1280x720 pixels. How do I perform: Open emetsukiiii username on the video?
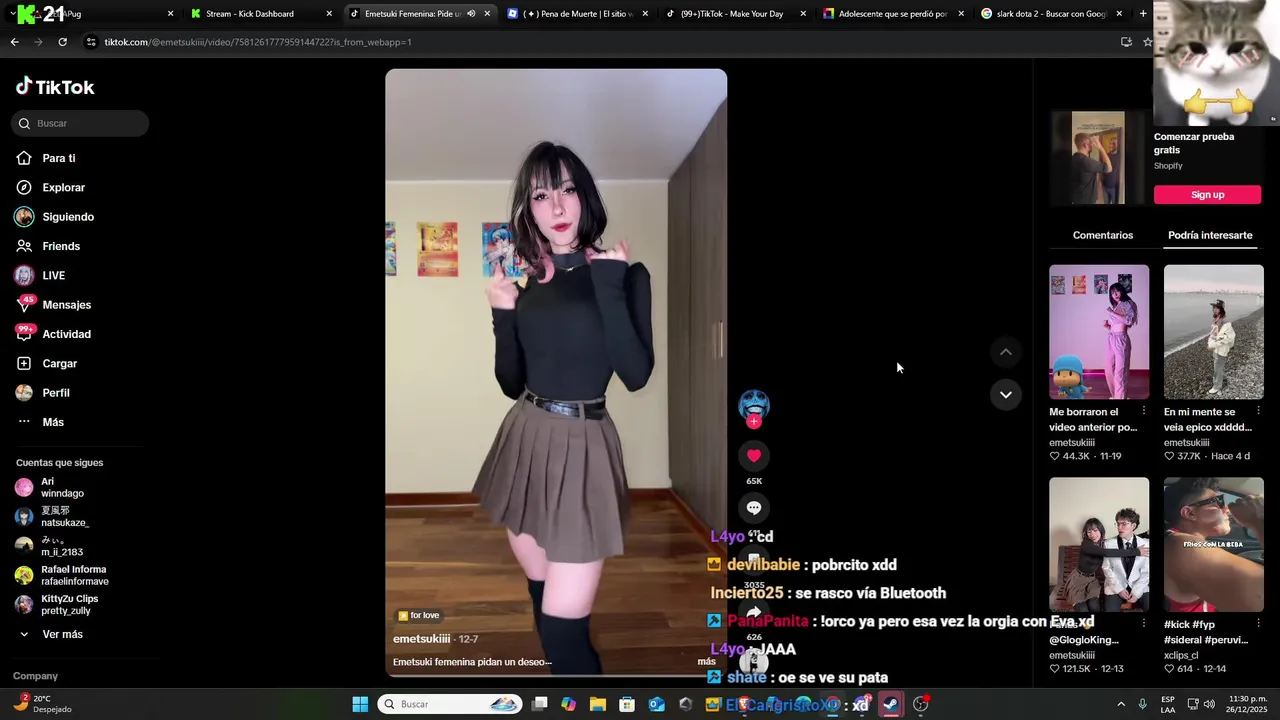[421, 639]
